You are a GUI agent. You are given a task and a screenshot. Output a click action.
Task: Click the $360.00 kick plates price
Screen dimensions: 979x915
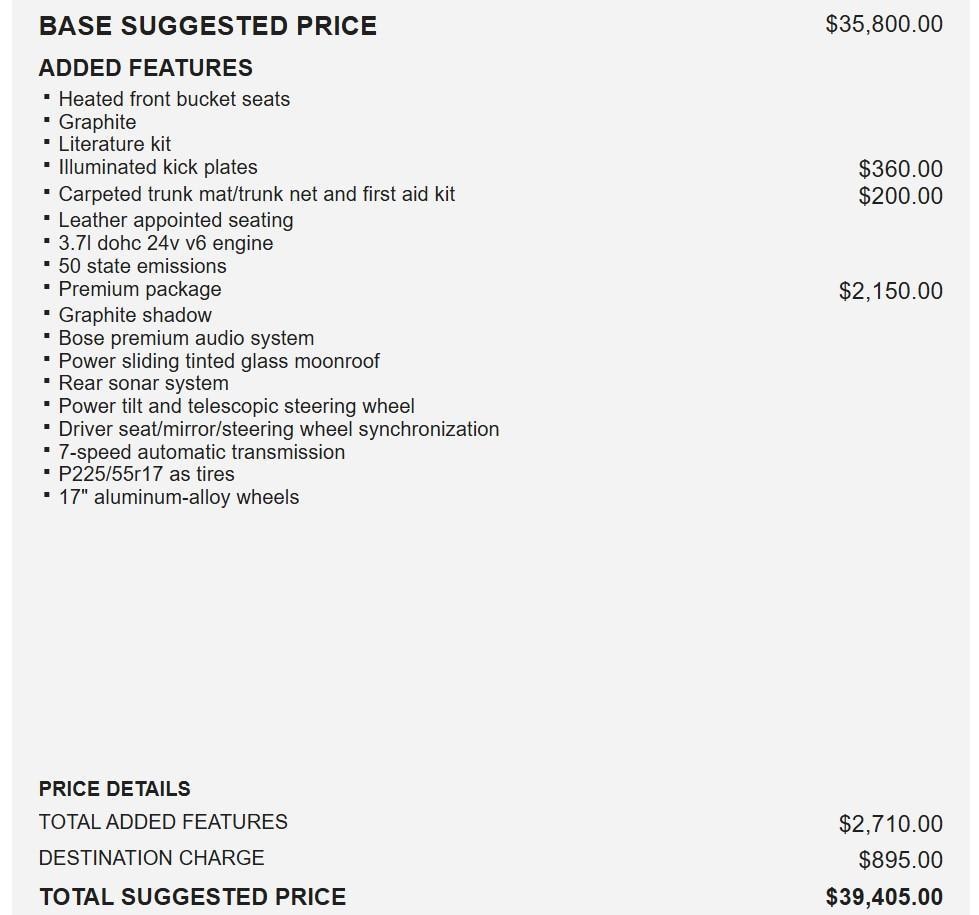coord(900,169)
